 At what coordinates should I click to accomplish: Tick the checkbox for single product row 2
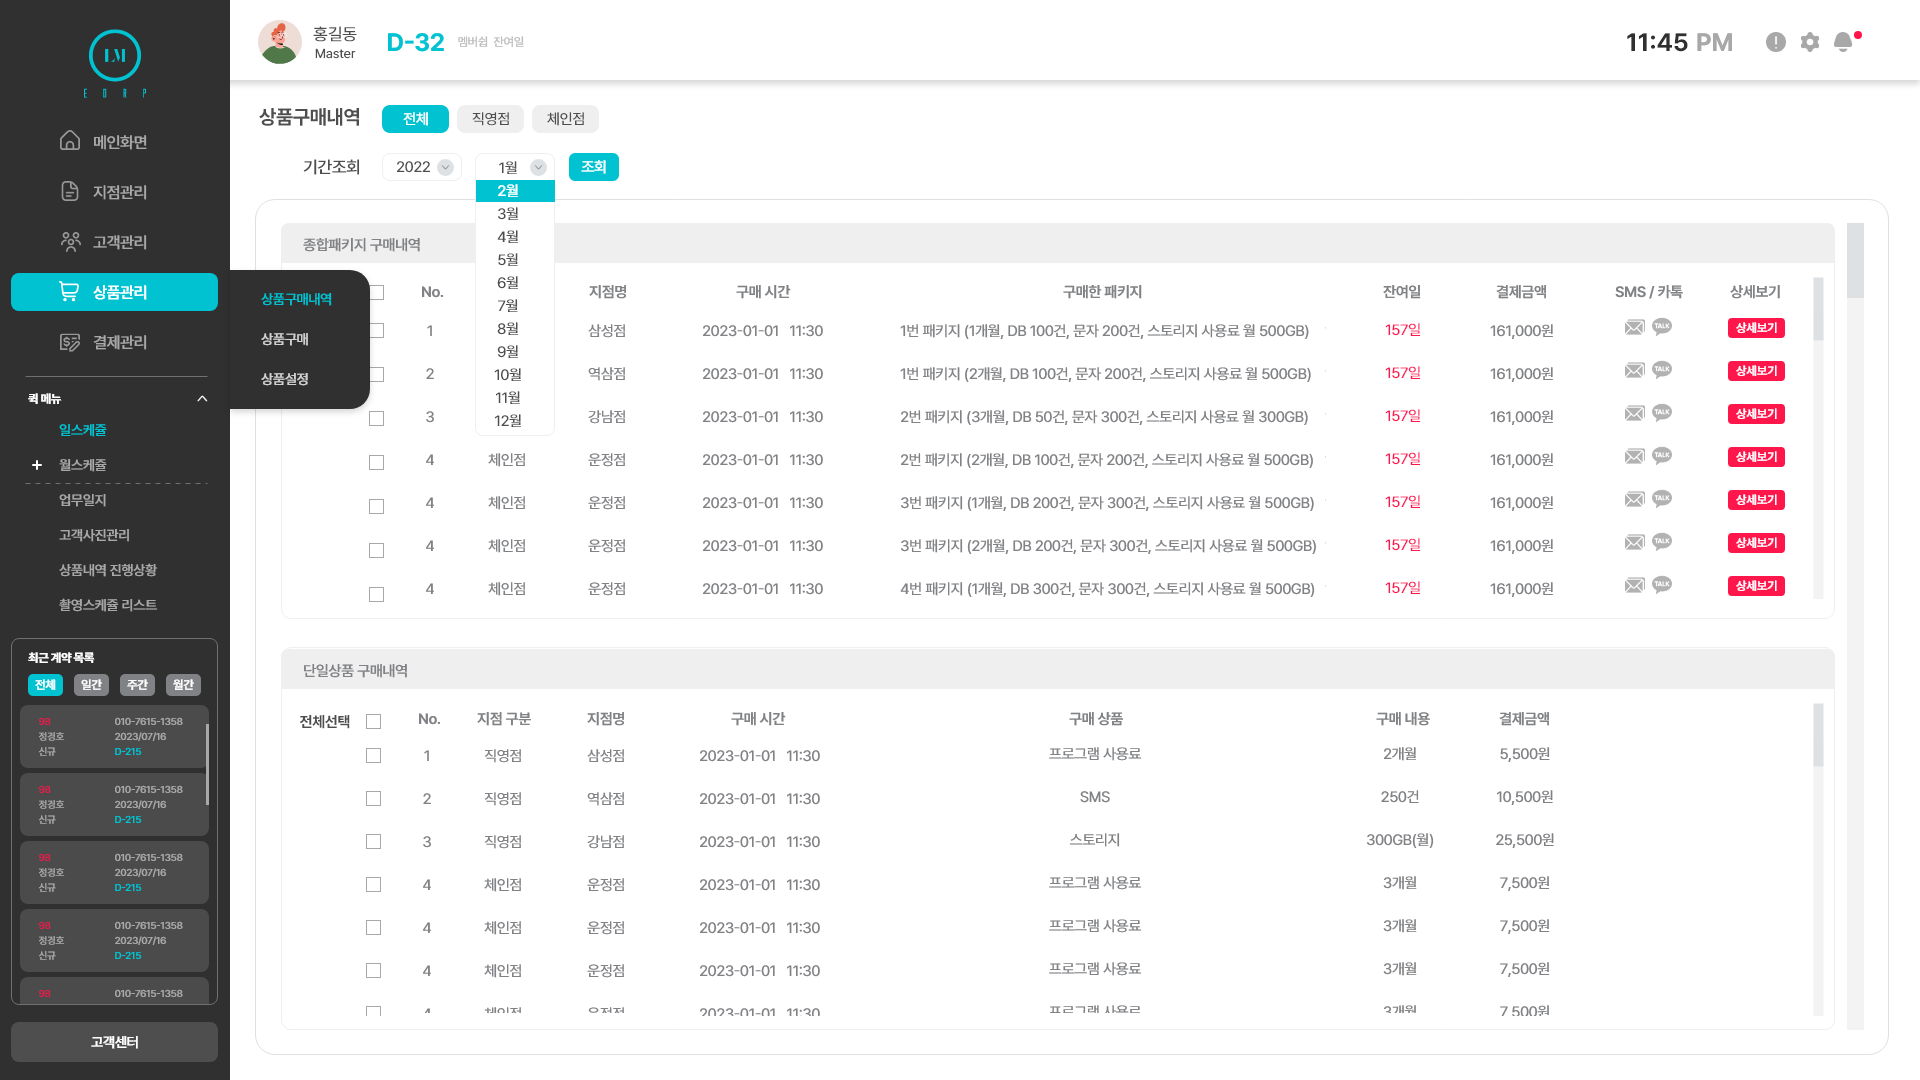tap(374, 799)
